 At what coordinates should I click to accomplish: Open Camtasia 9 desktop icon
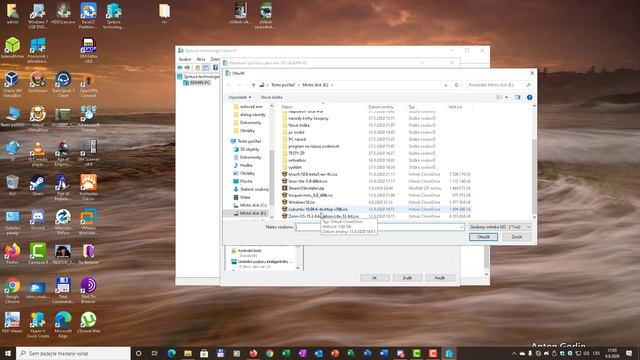coord(38,254)
